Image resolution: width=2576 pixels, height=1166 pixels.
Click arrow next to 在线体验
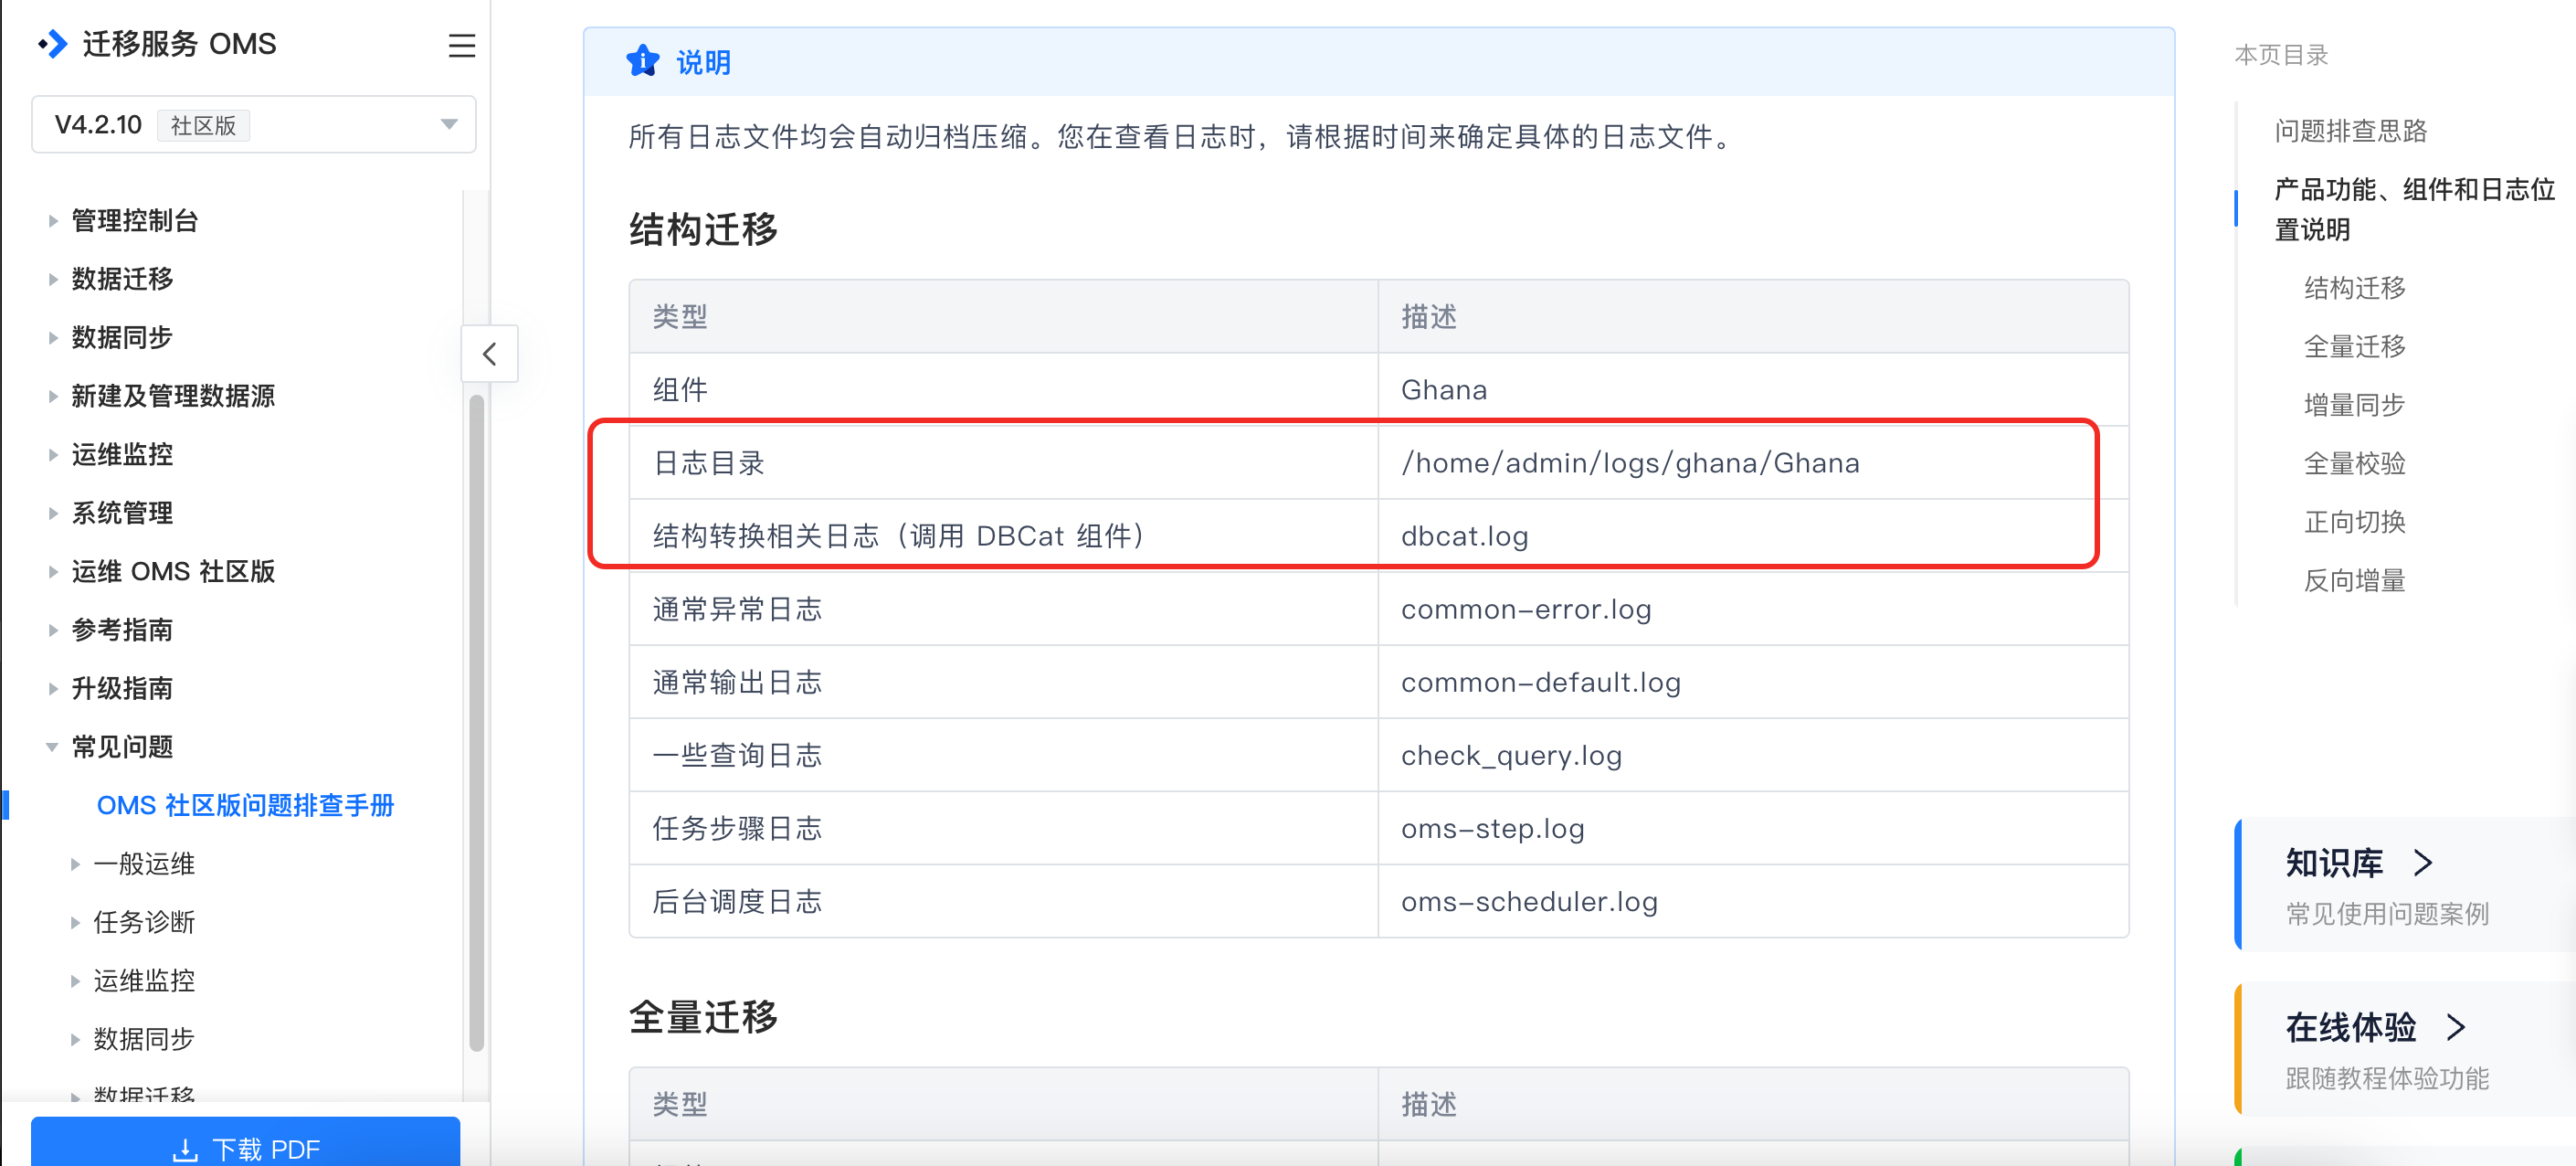tap(2455, 1027)
